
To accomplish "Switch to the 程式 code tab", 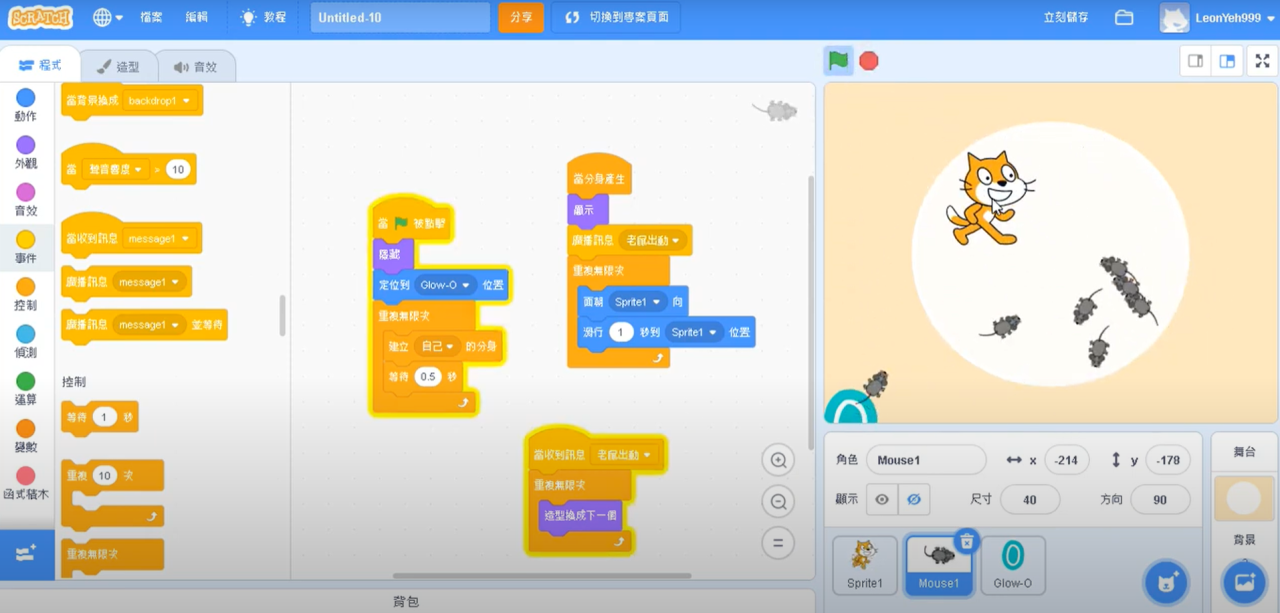I will (x=40, y=65).
